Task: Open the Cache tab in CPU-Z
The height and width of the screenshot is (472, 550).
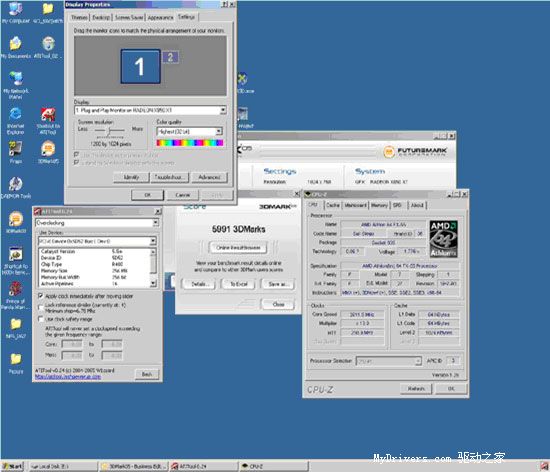Action: coord(333,205)
